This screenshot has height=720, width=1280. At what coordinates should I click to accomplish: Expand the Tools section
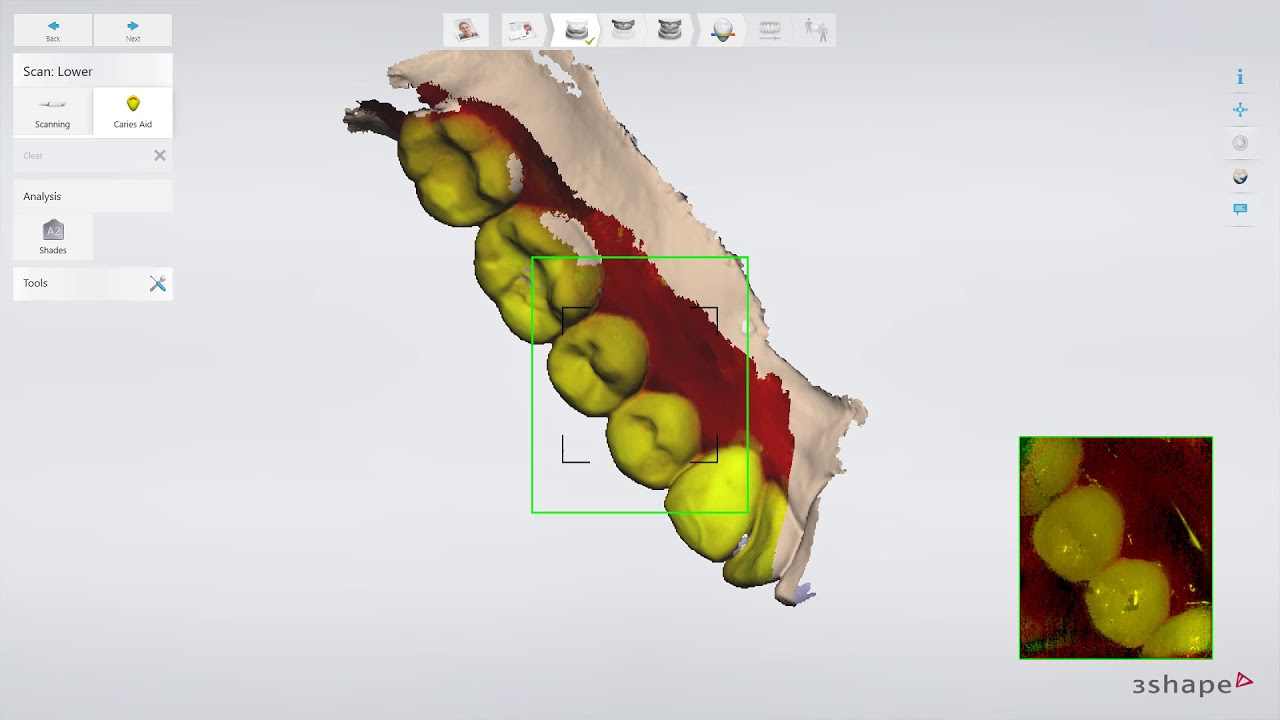point(93,283)
